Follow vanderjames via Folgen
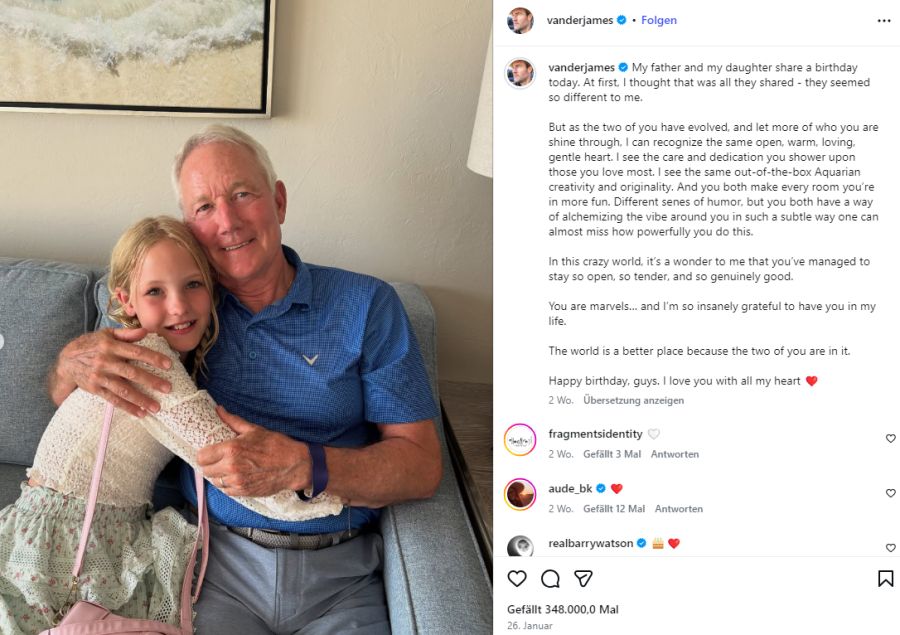Image resolution: width=900 pixels, height=635 pixels. [x=659, y=20]
